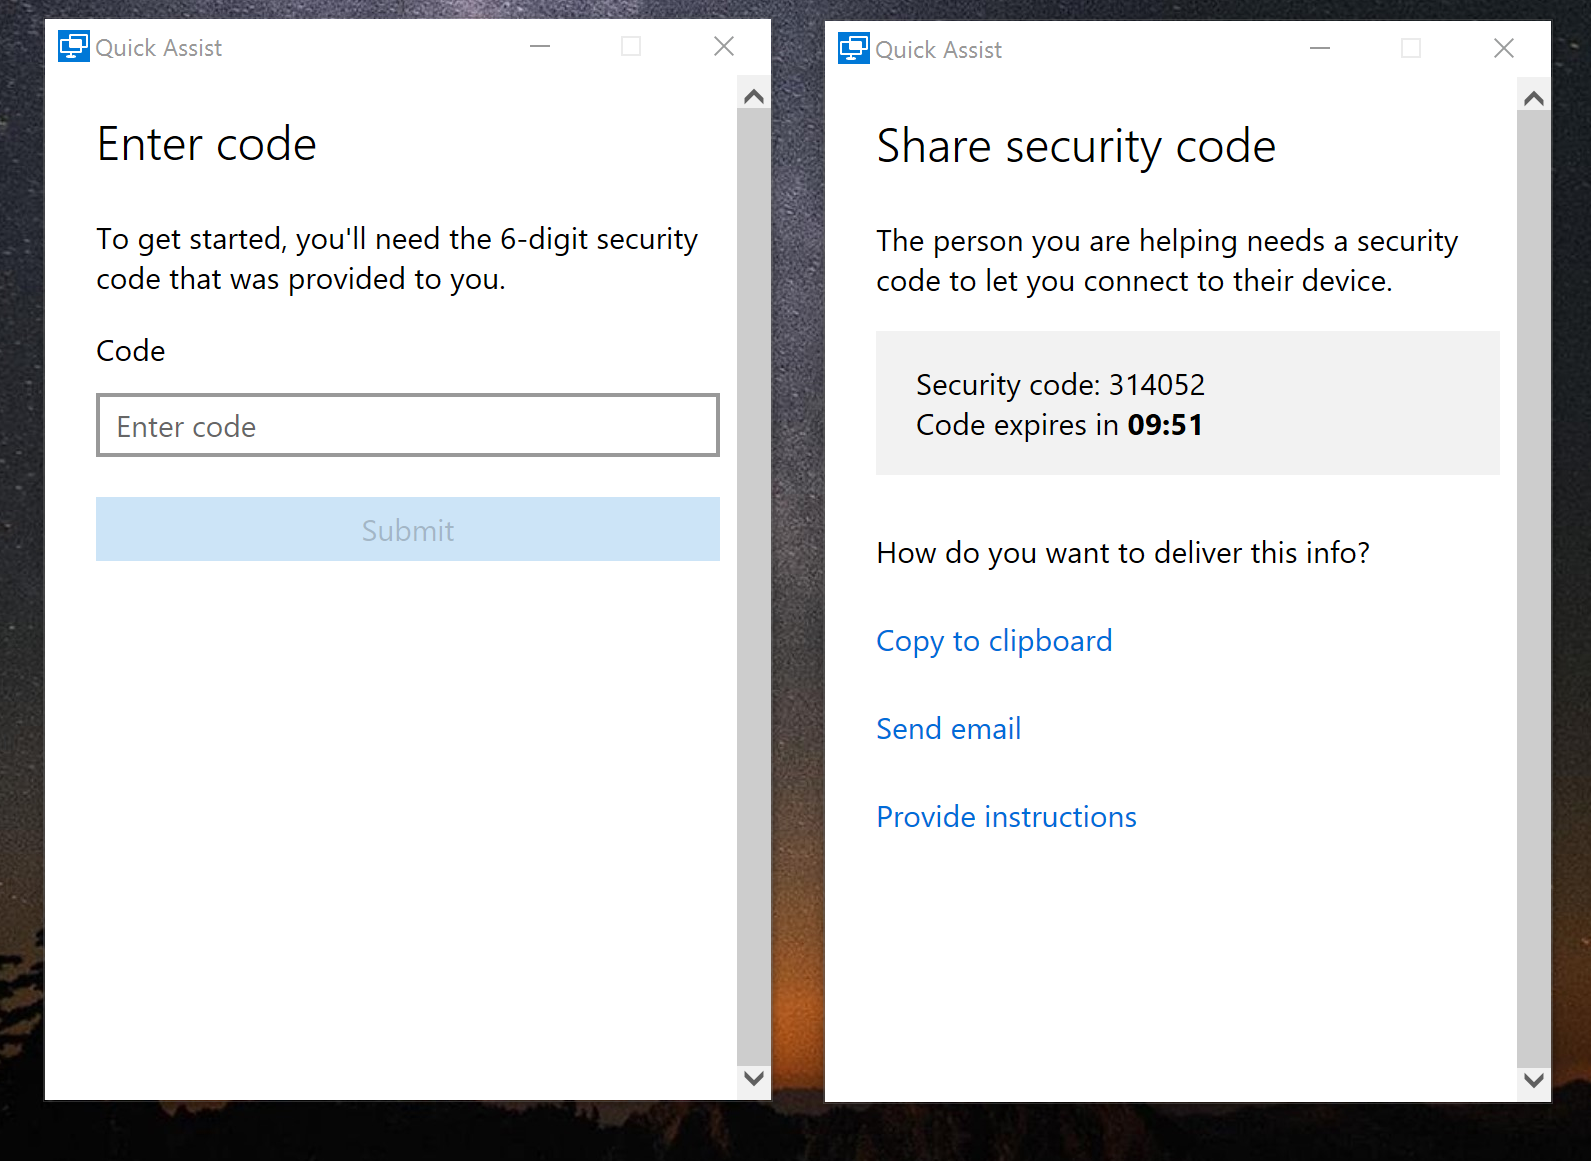Screen dimensions: 1591x1161
Task: Click Copy to clipboard link
Action: point(994,641)
